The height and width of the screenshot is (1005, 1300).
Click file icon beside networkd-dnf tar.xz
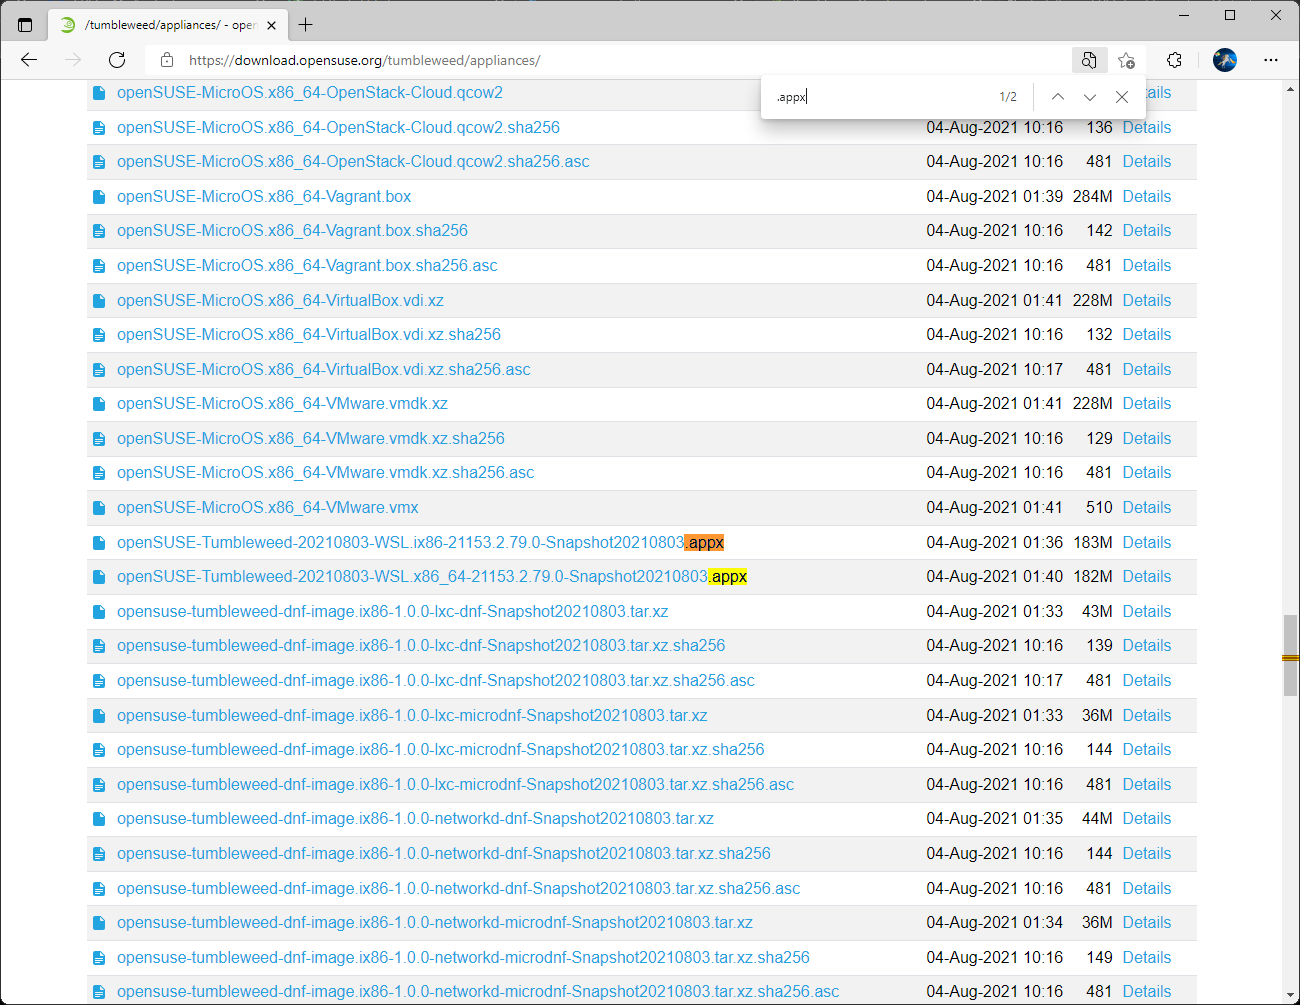(99, 819)
